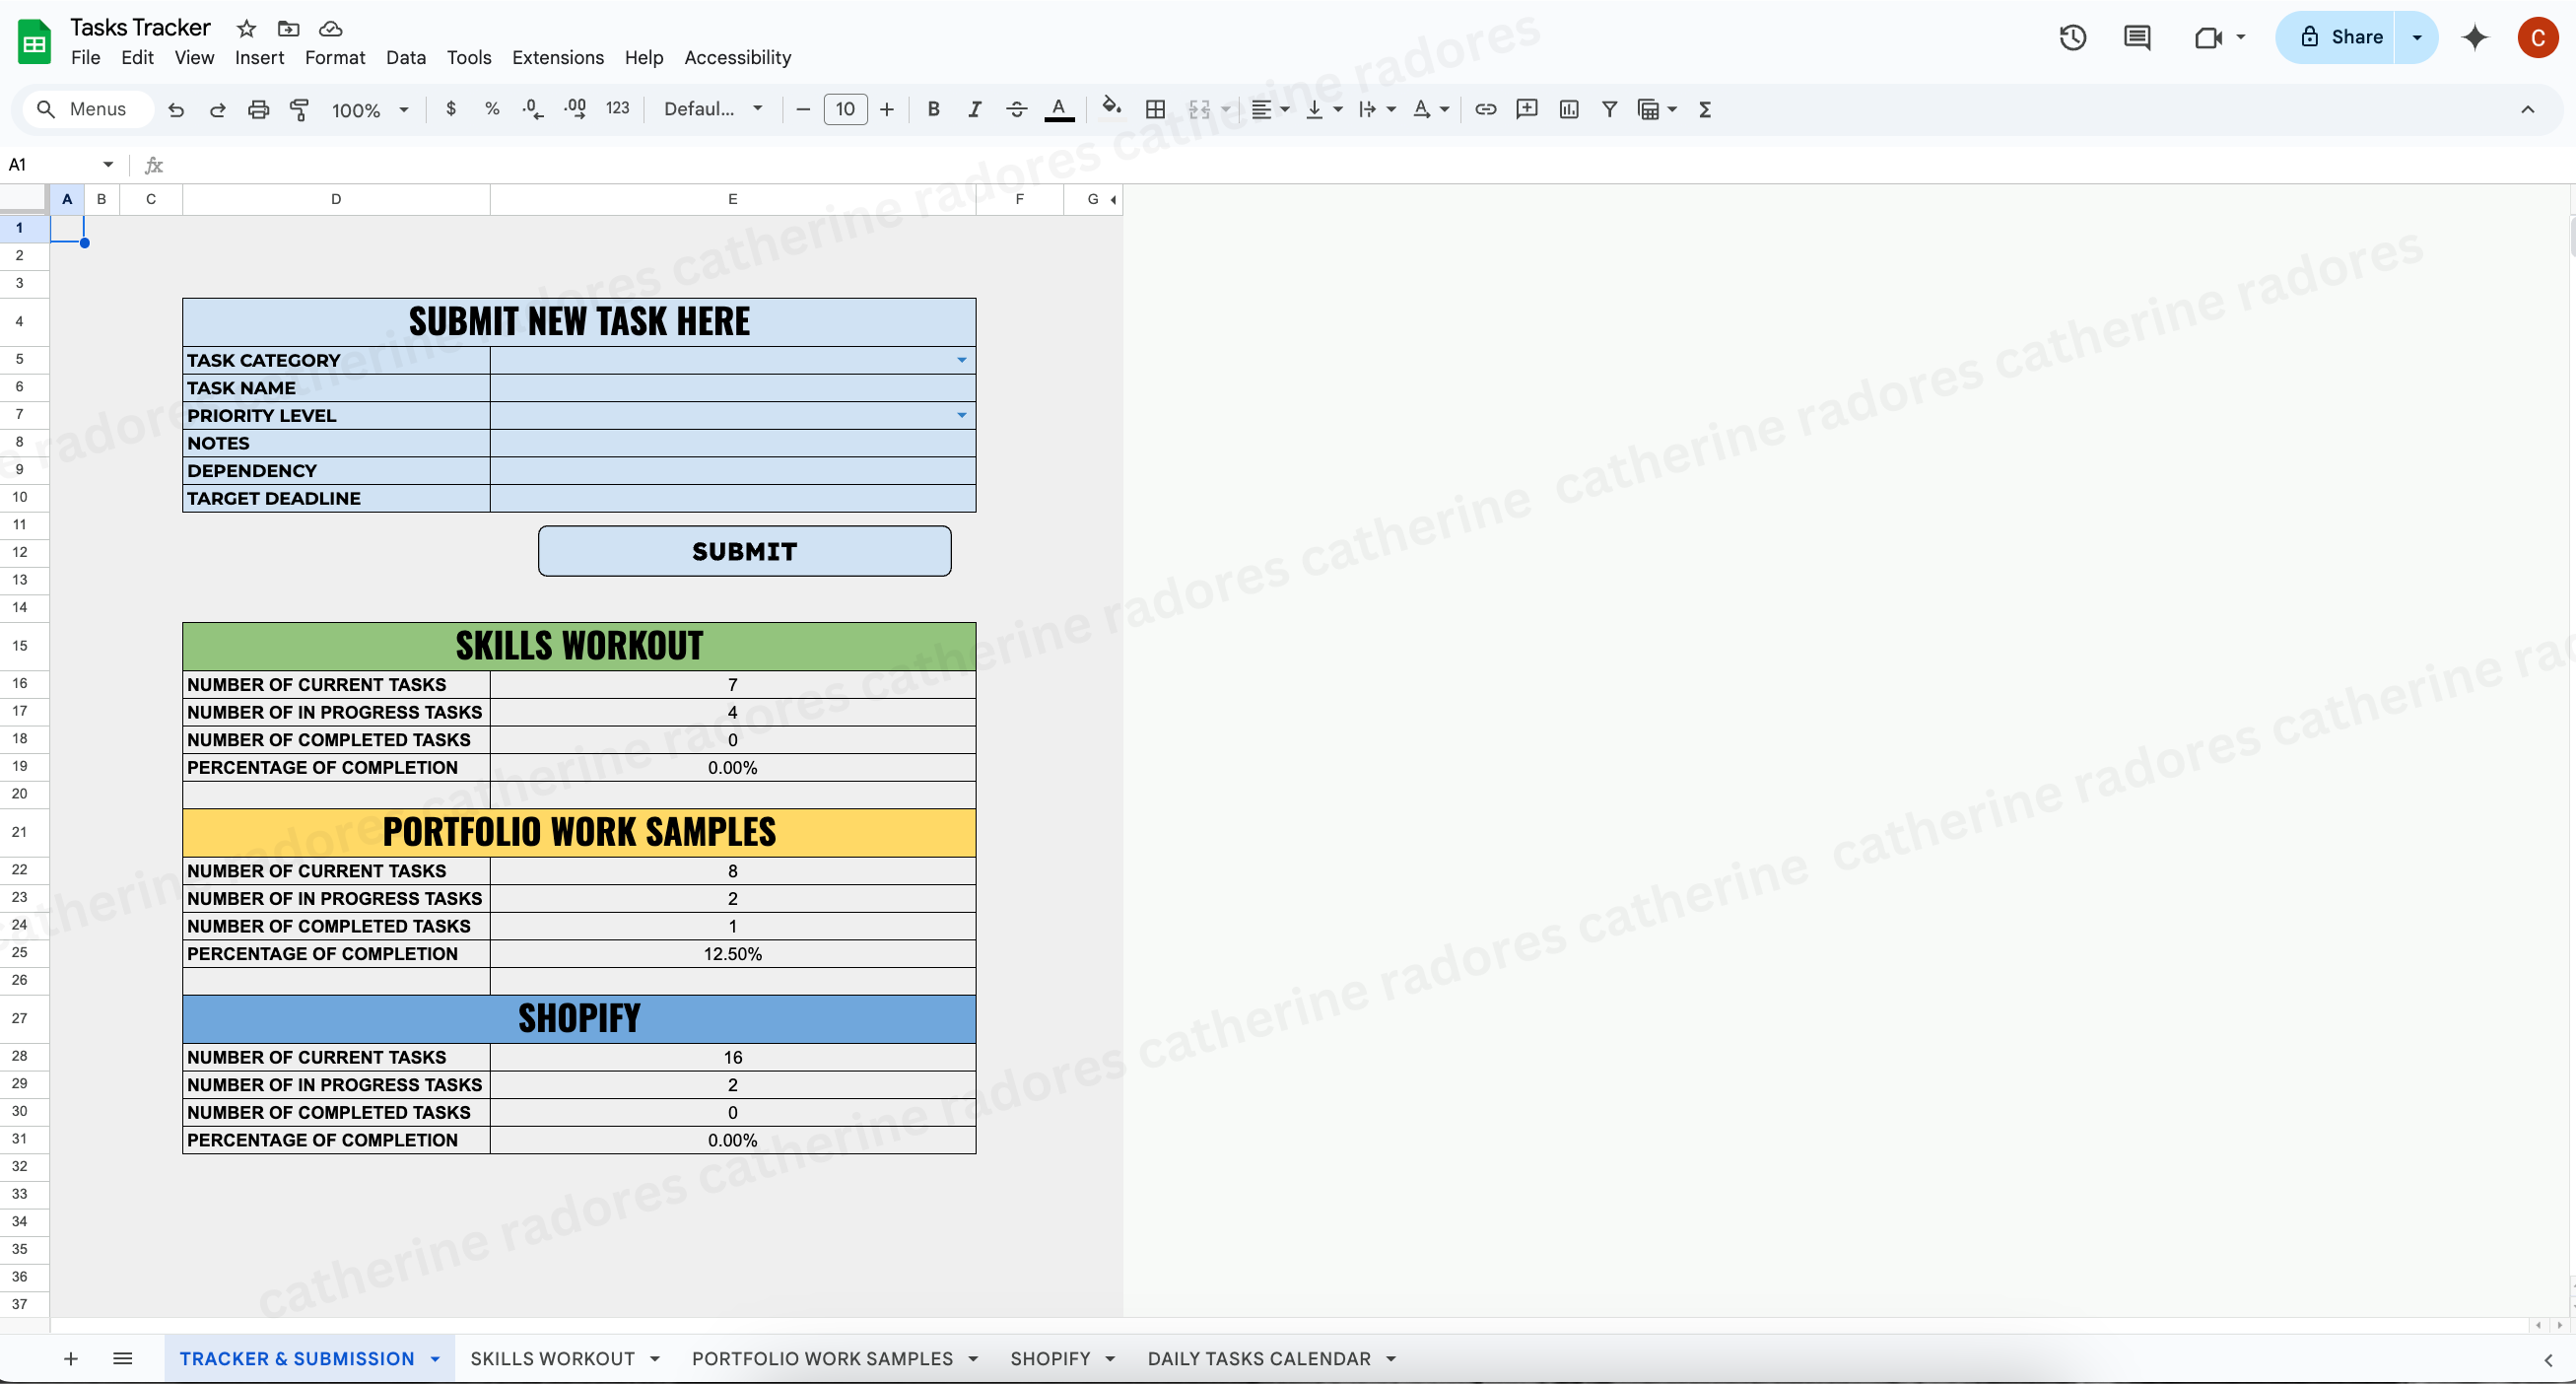This screenshot has width=2576, height=1384.
Task: Open the comments history icon
Action: point(2136,38)
